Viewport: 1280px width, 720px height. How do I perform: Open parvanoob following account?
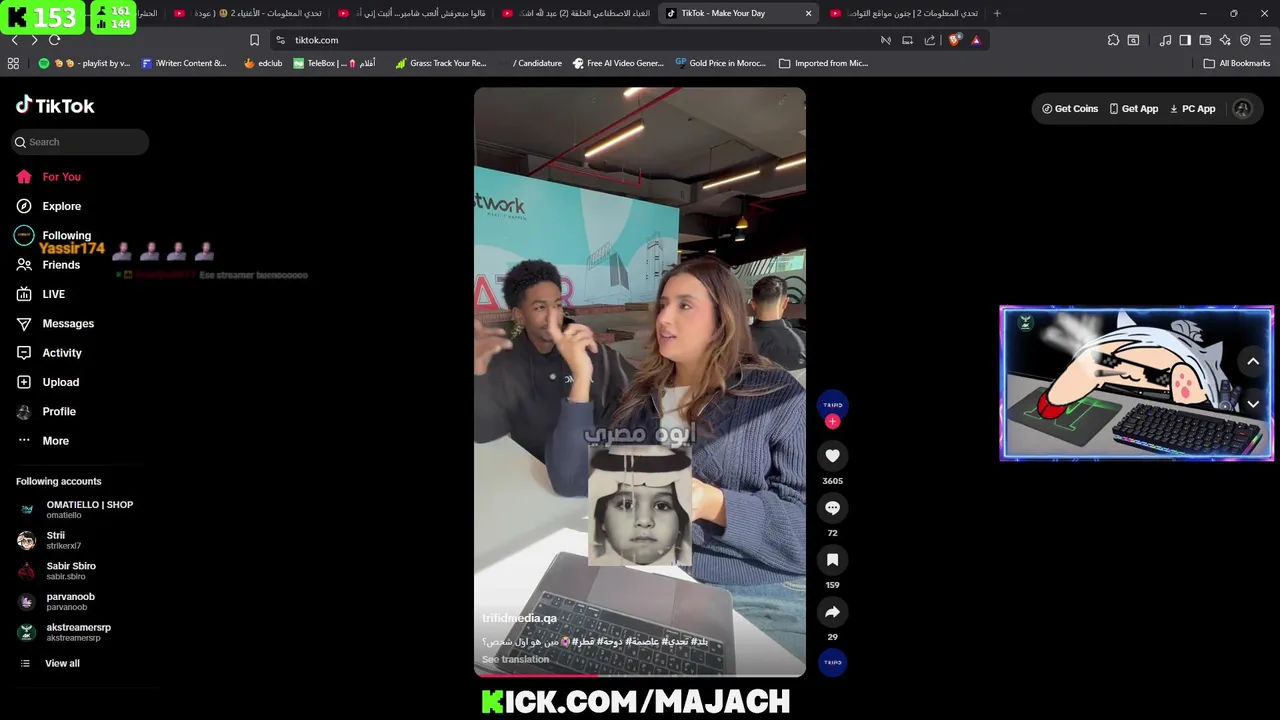point(57,602)
